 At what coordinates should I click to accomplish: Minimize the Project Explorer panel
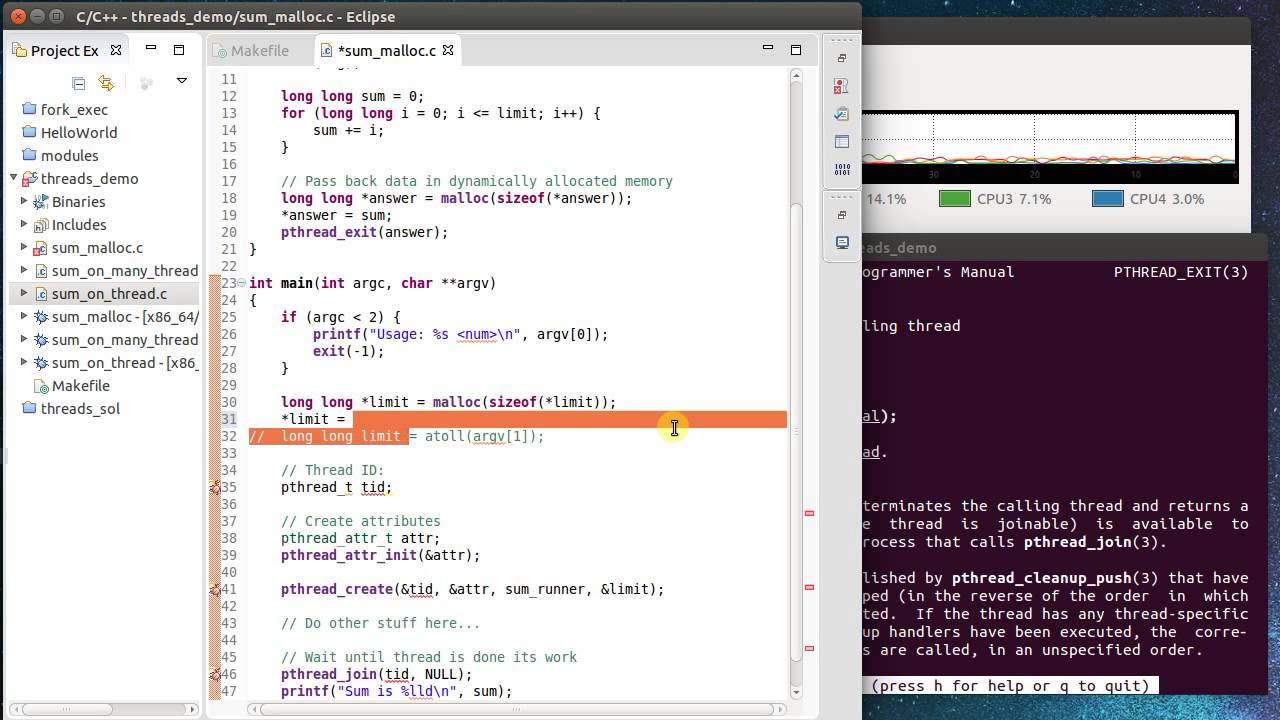(151, 48)
